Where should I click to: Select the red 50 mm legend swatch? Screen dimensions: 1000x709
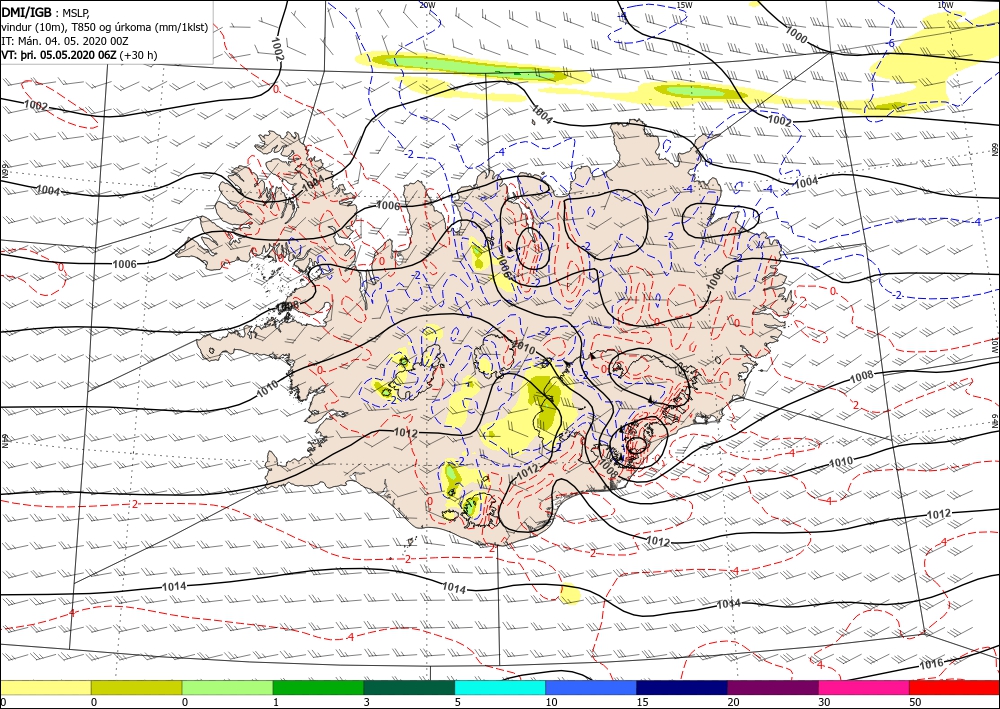(x=954, y=687)
